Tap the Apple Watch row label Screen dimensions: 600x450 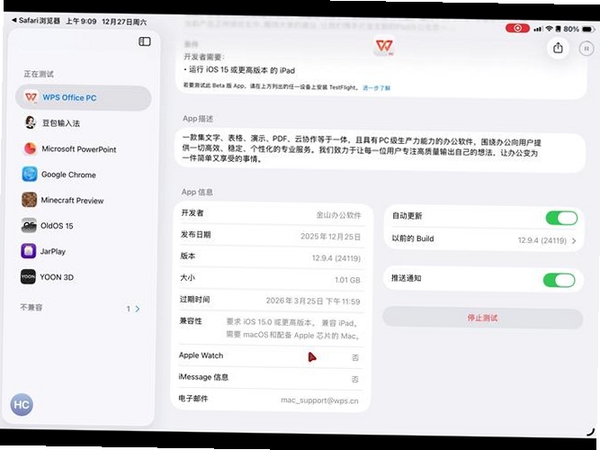[x=201, y=355]
